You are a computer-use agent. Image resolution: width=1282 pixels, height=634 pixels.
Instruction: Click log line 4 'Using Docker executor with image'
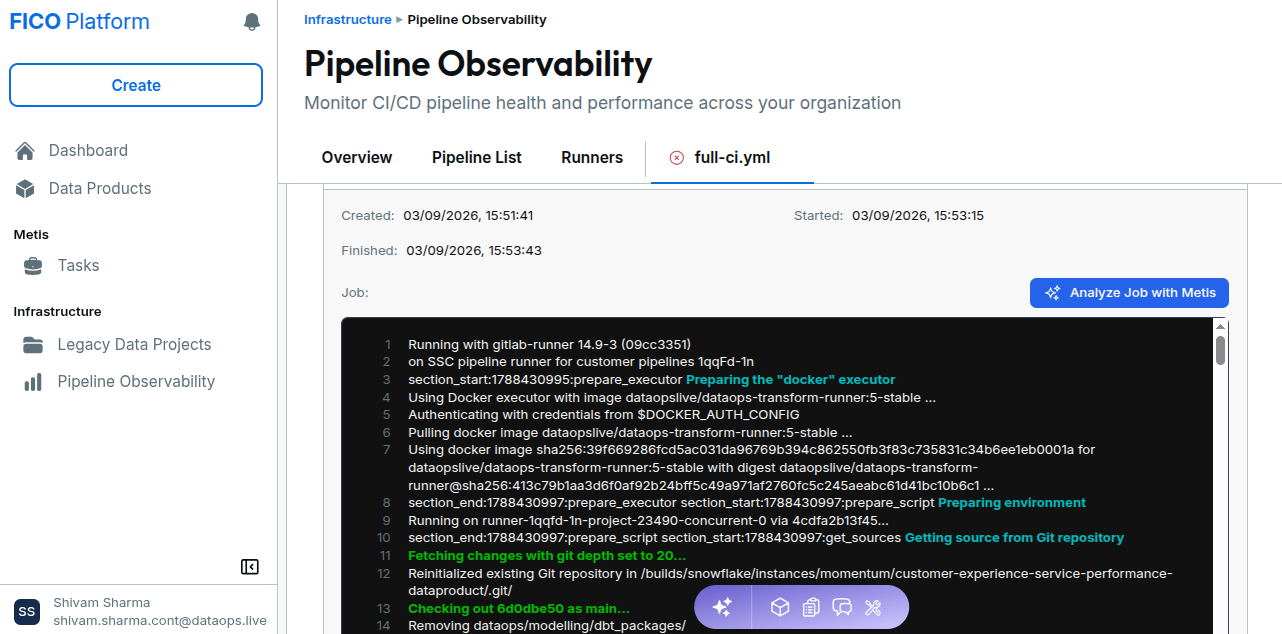click(672, 398)
